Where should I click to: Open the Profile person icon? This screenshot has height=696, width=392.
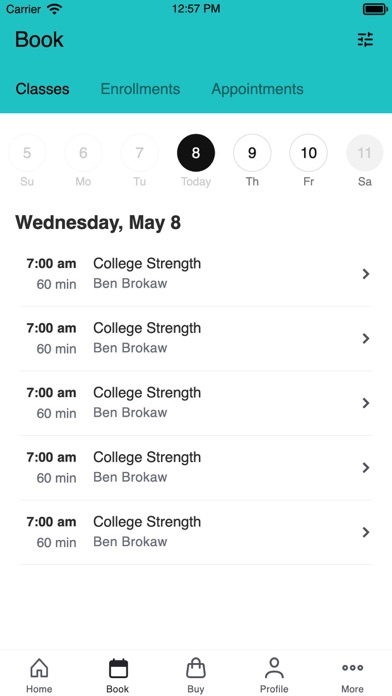point(274,668)
